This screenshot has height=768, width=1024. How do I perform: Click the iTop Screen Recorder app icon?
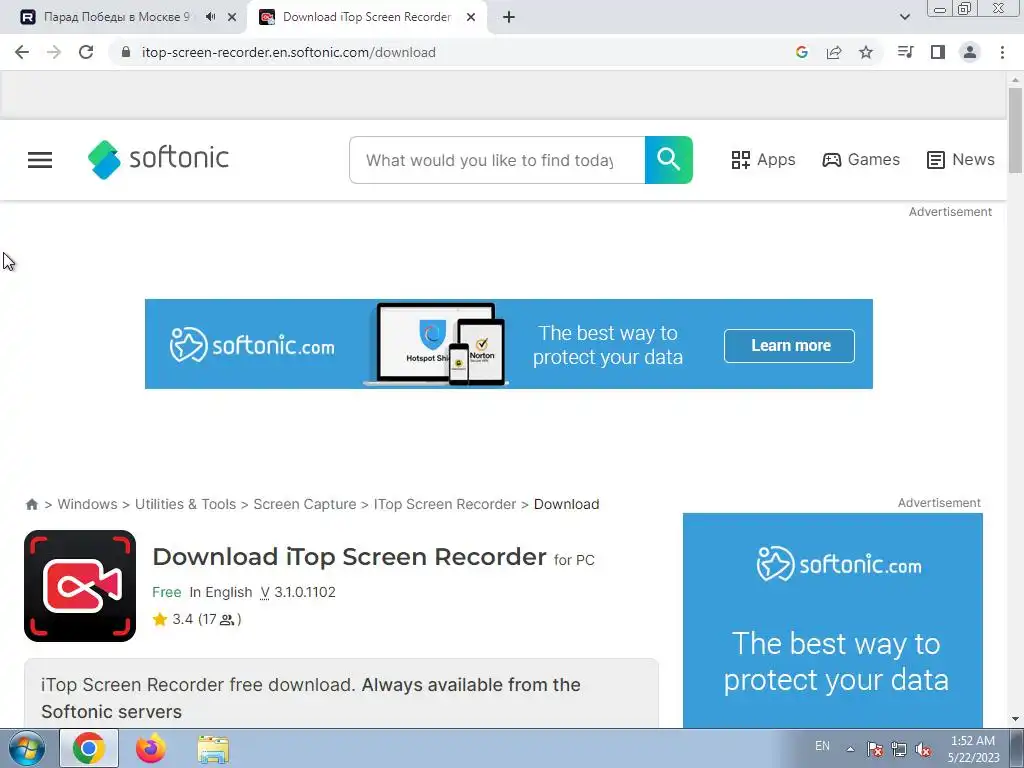80,586
